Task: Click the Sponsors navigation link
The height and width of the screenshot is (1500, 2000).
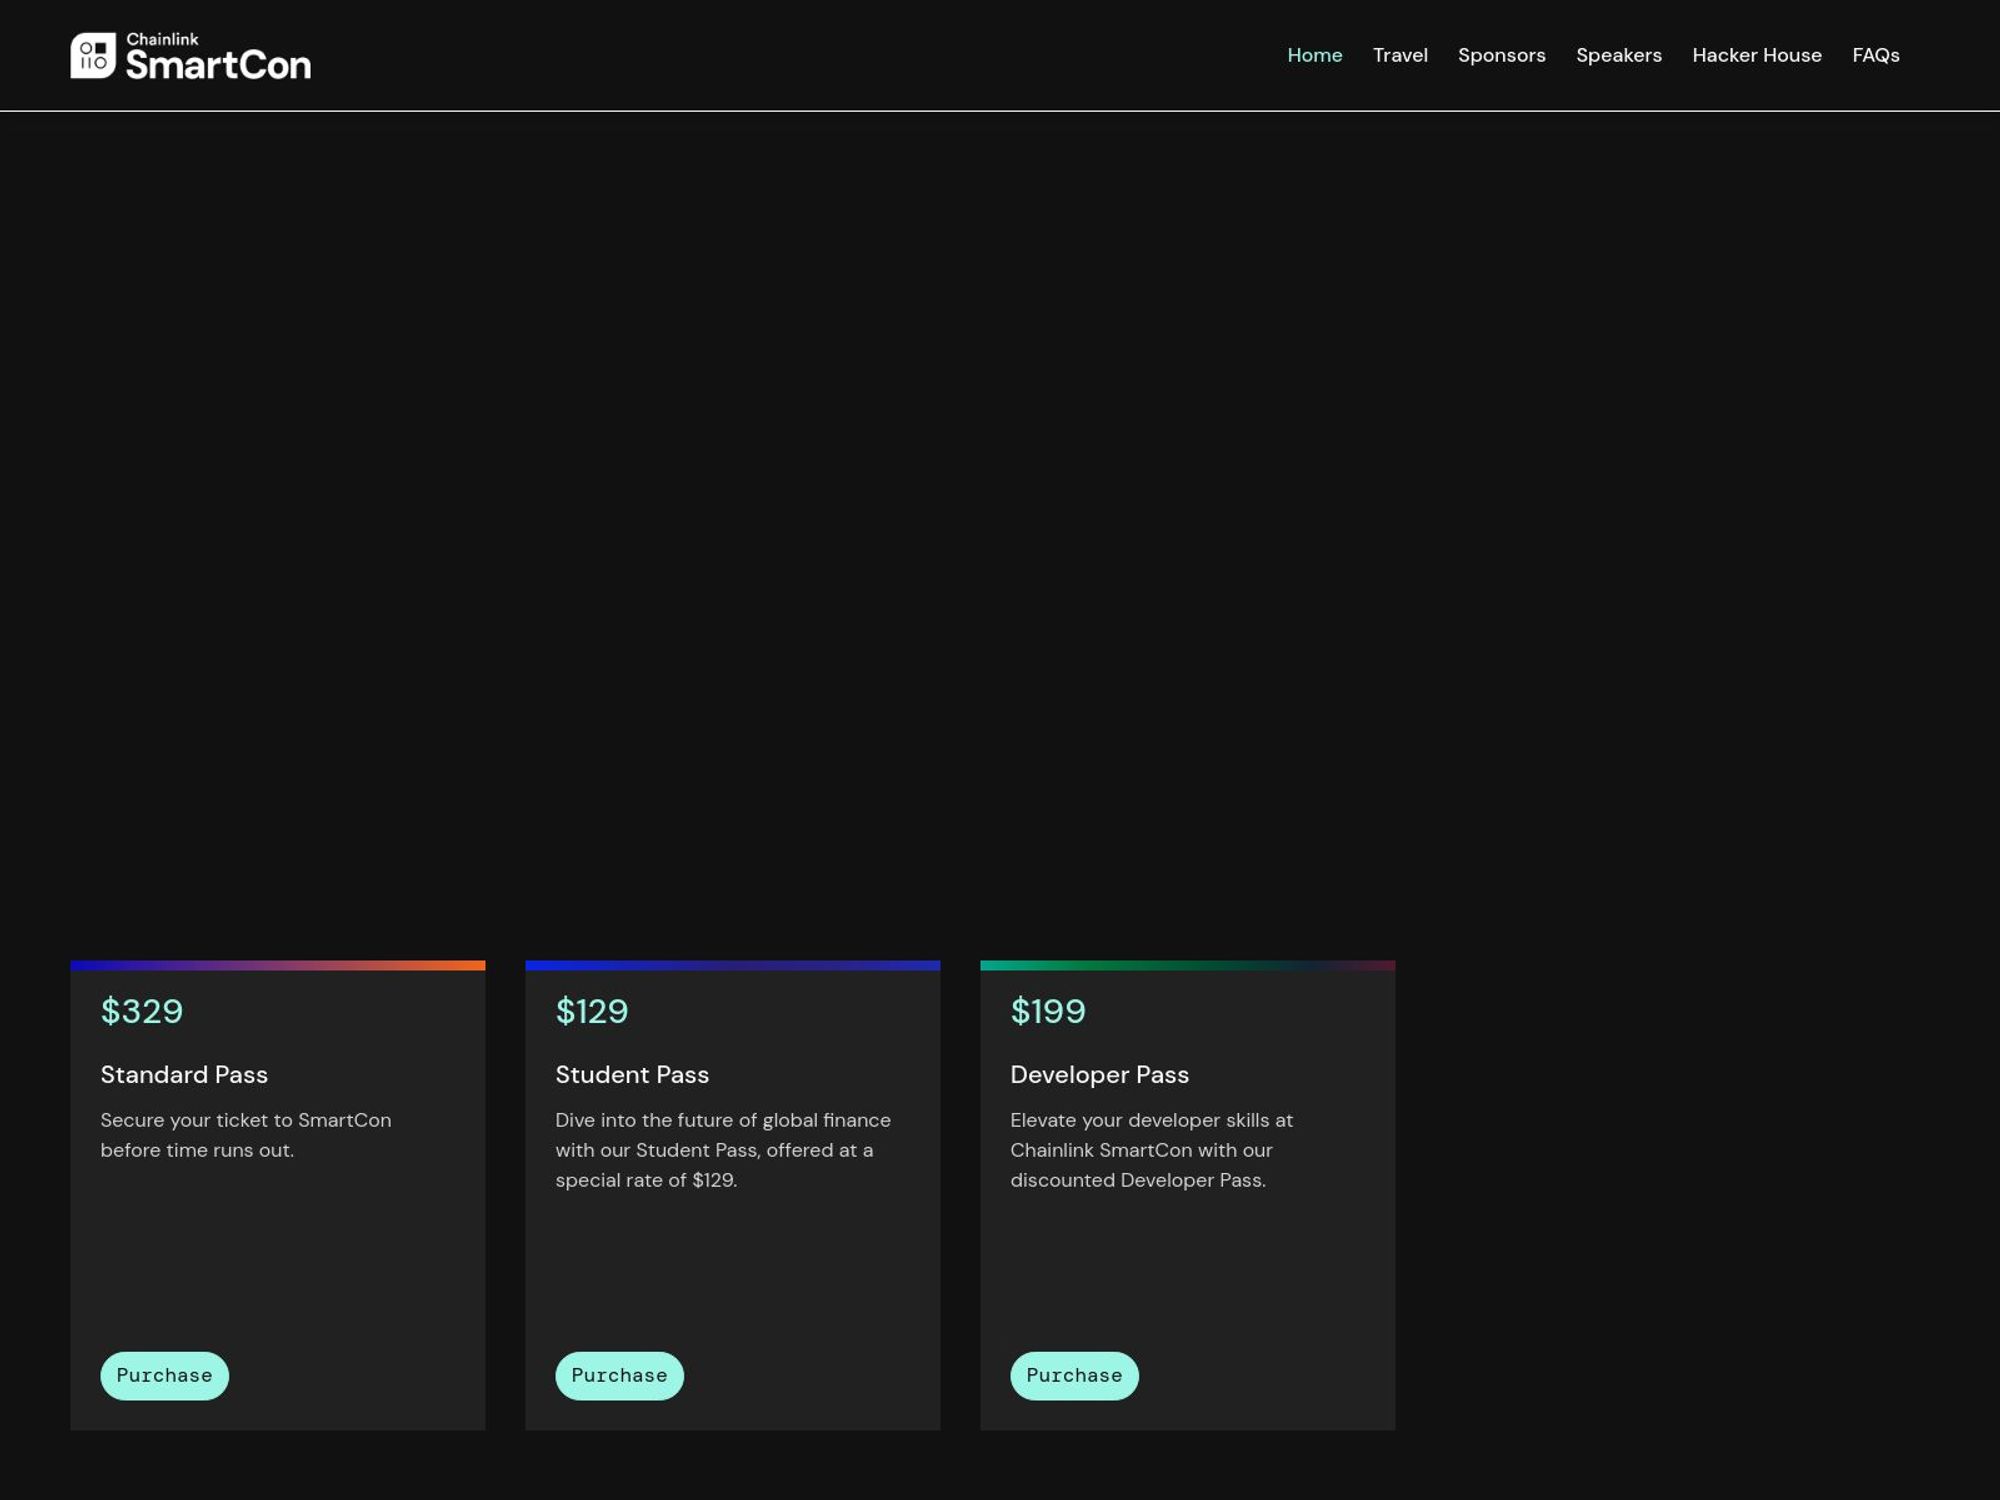Action: pyautogui.click(x=1501, y=55)
